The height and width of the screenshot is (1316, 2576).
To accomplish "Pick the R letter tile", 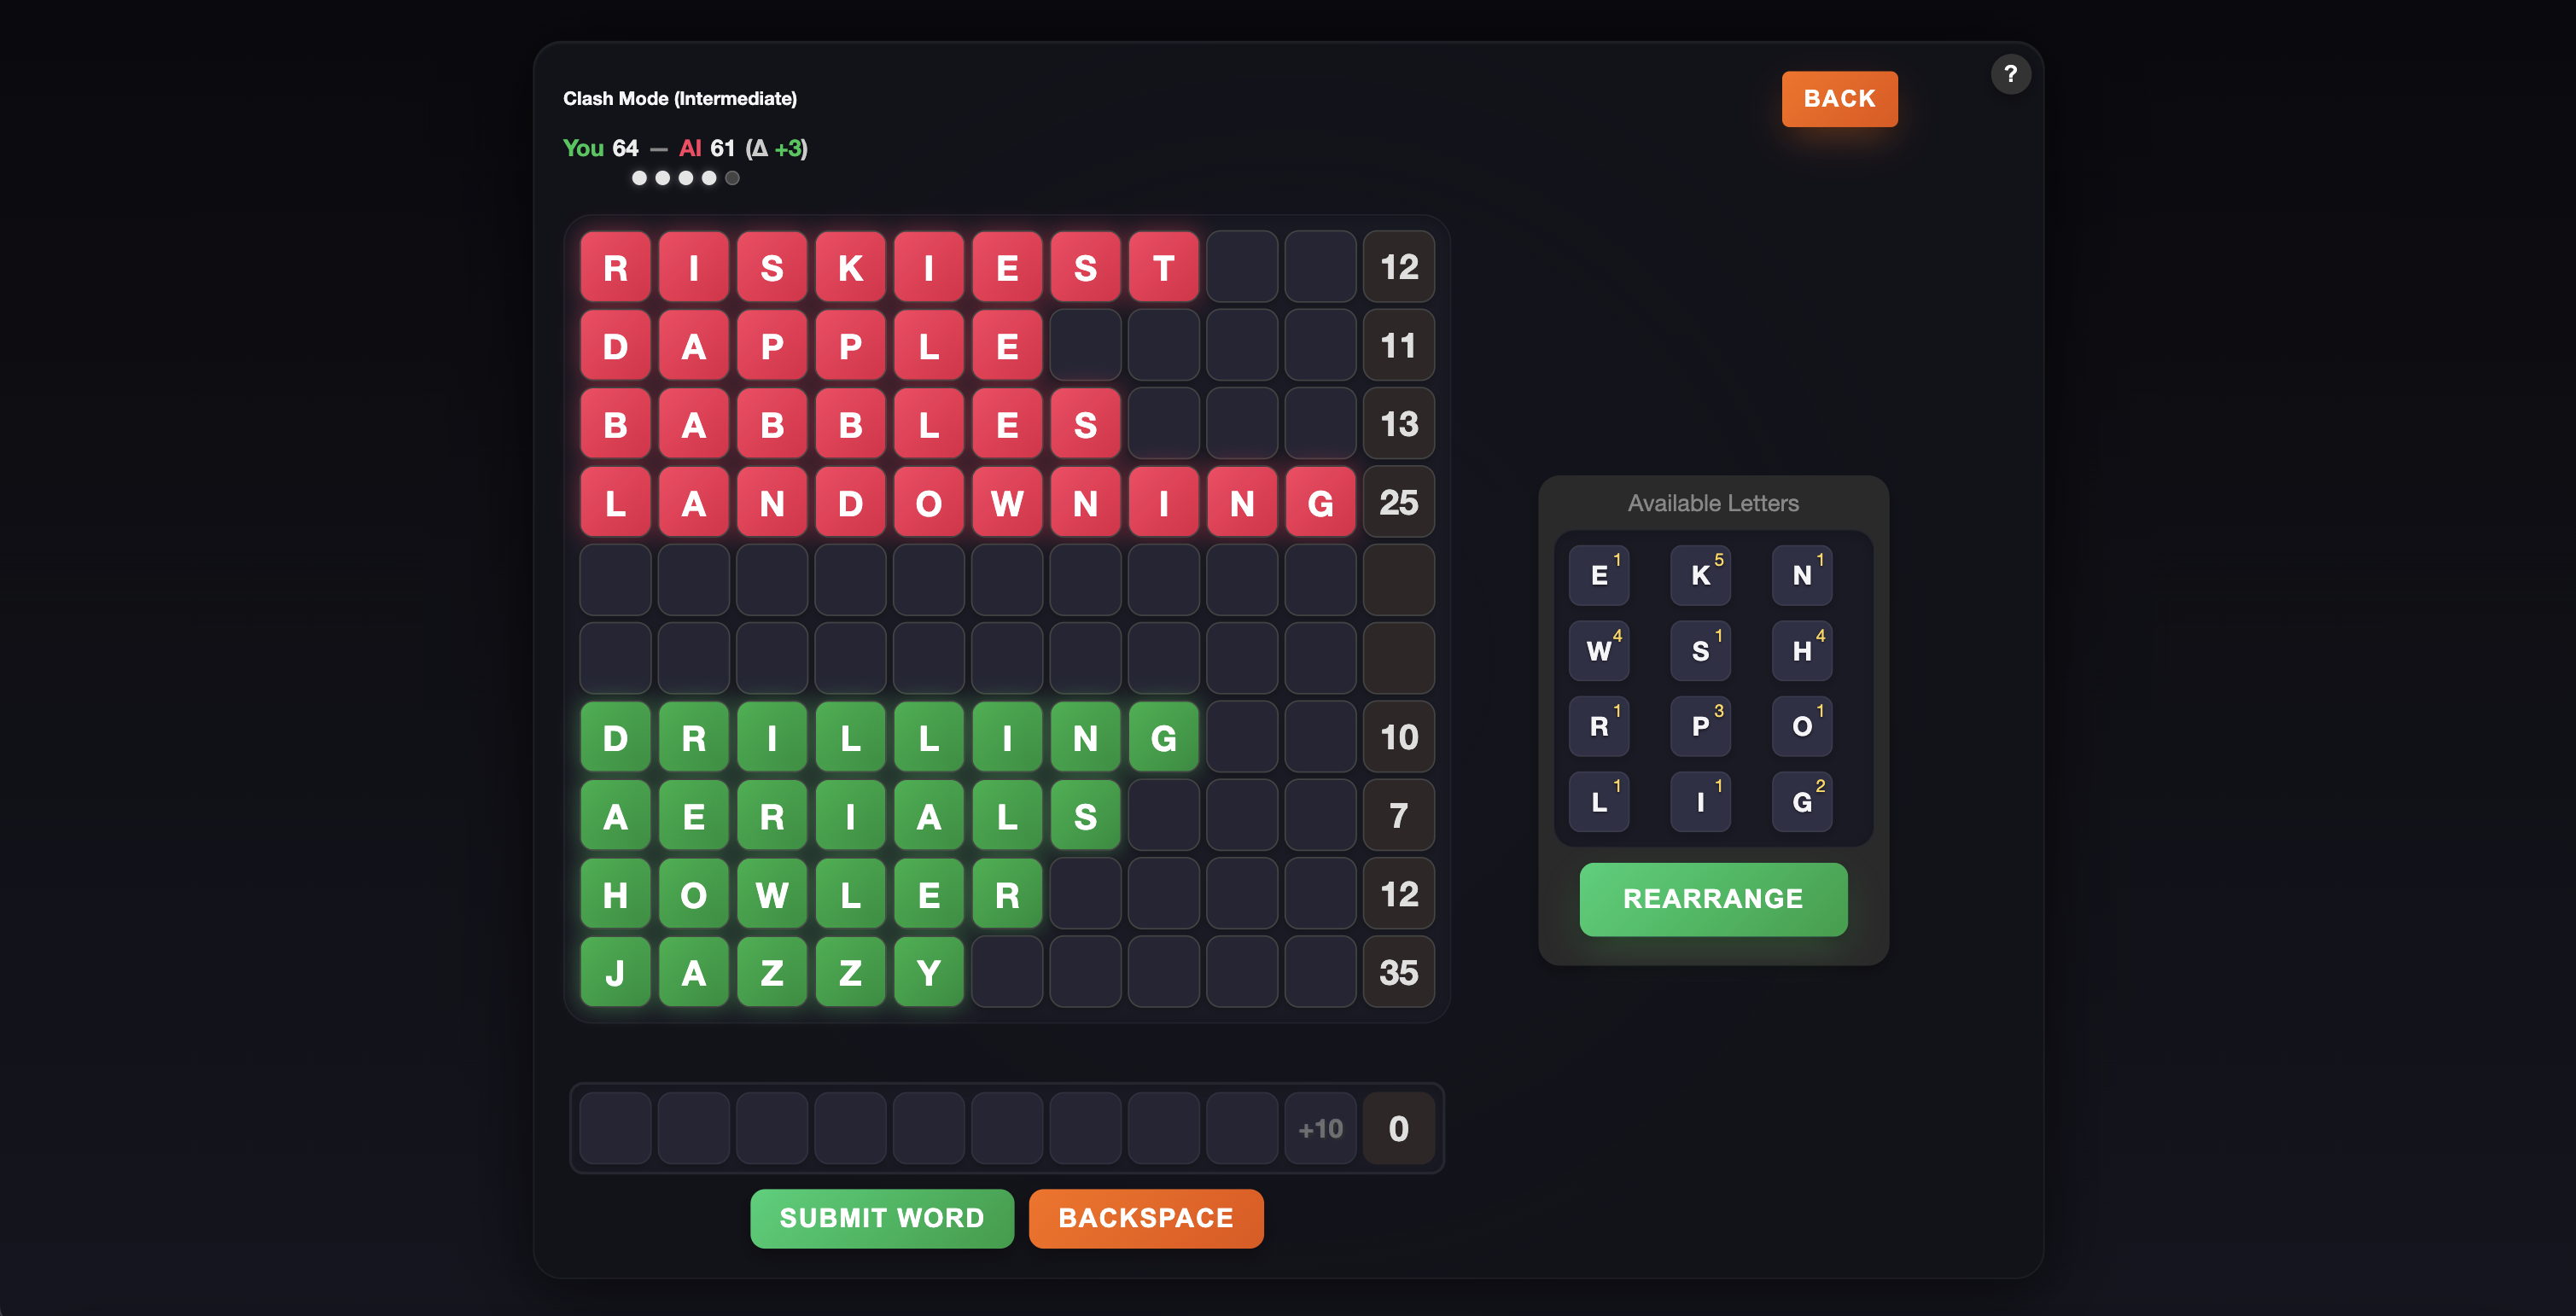I will 1599,726.
